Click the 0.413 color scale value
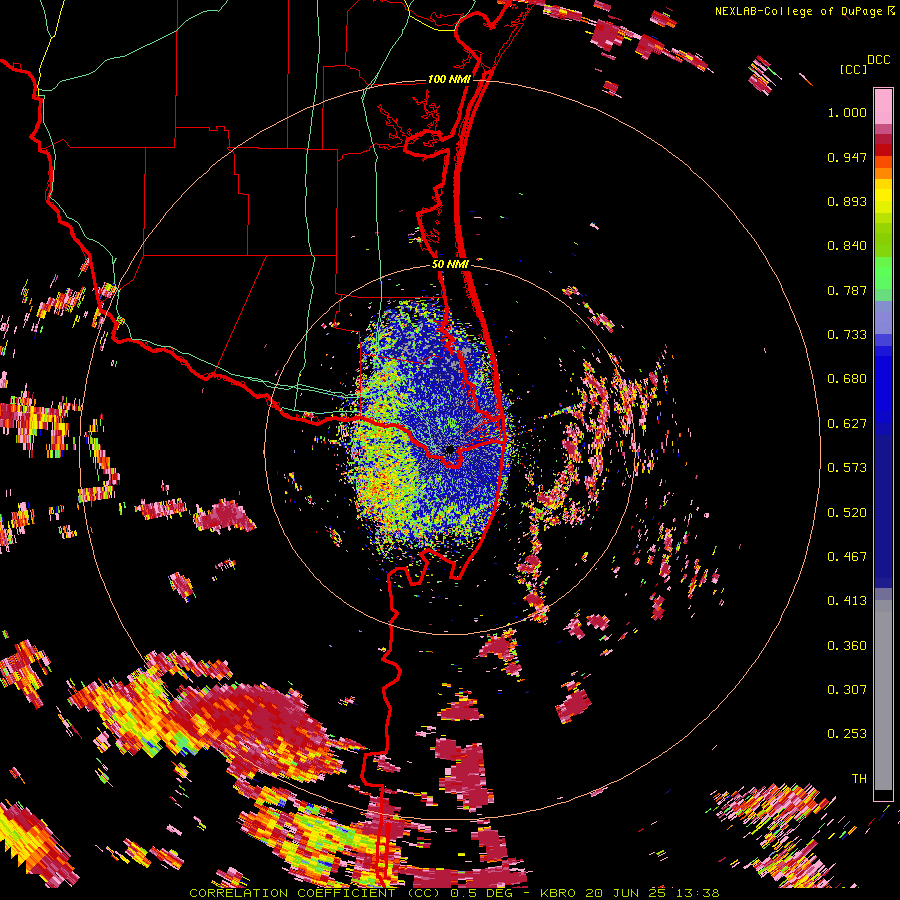This screenshot has width=900, height=900. point(847,601)
